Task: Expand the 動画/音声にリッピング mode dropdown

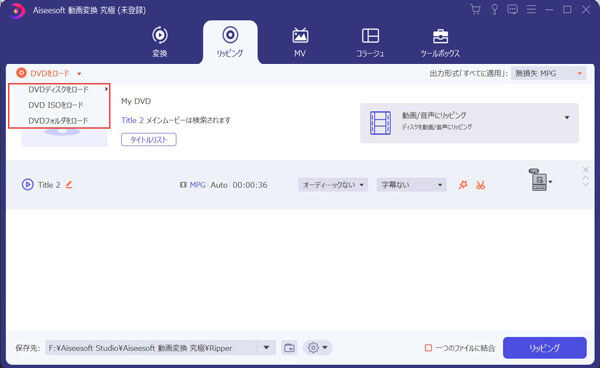Action: pos(567,117)
